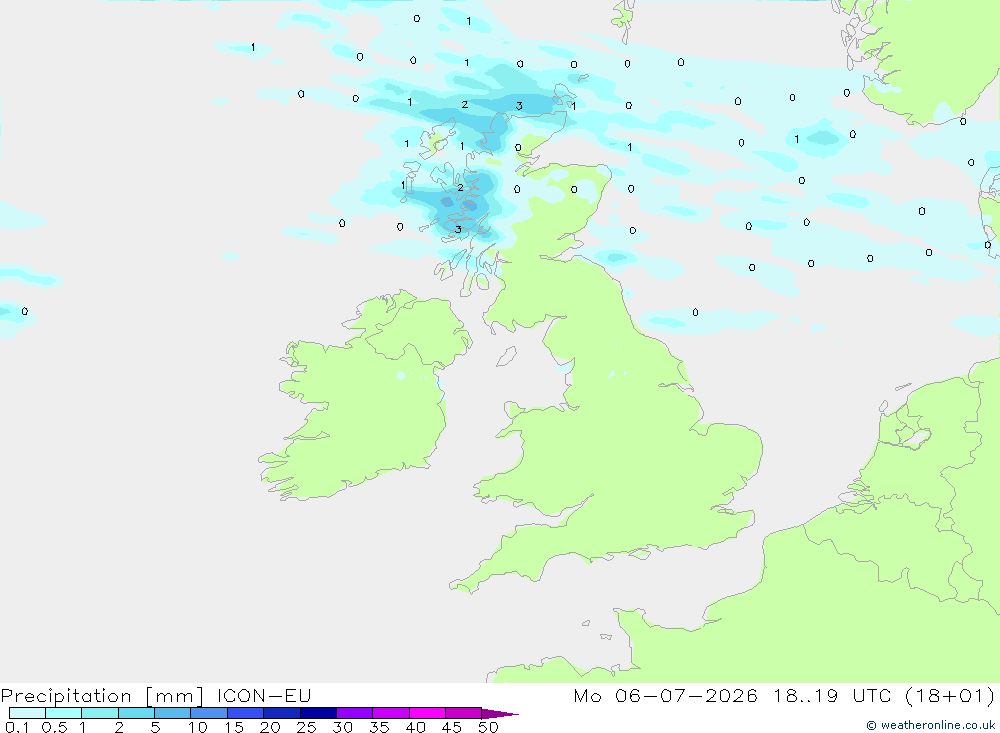Select the 45 to 50 mm legend swatch
This screenshot has height=733, width=1000.
tap(463, 713)
